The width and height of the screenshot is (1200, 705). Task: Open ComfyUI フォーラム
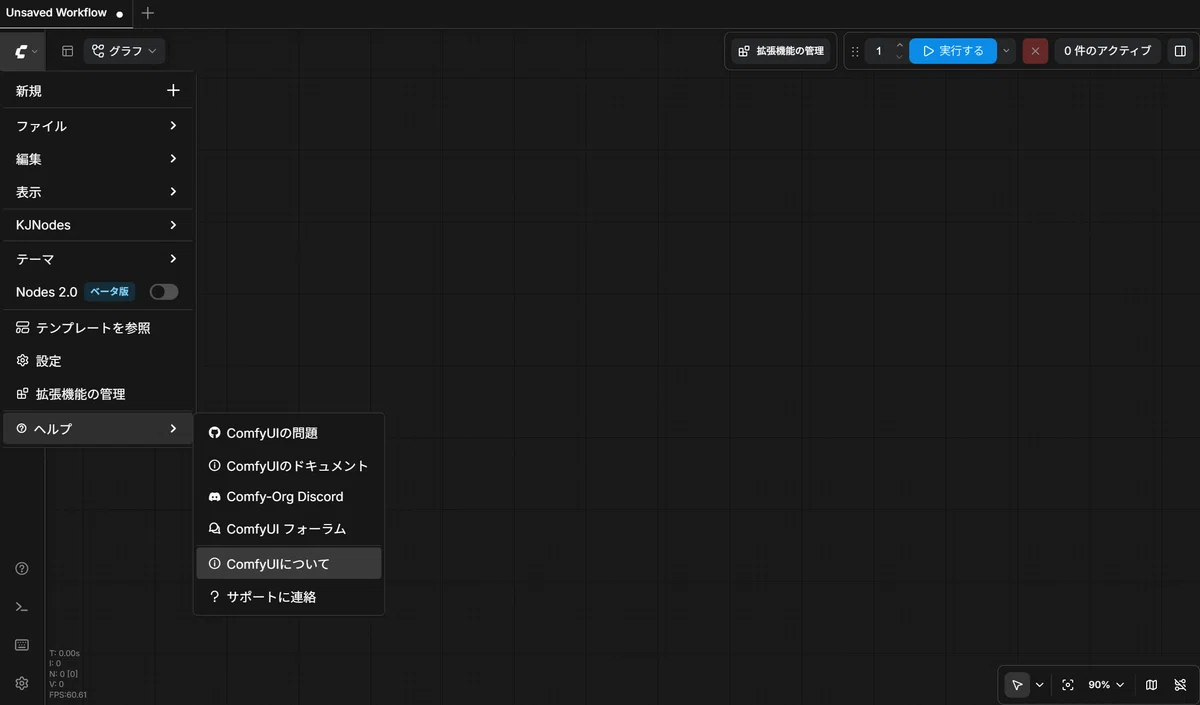(x=289, y=529)
